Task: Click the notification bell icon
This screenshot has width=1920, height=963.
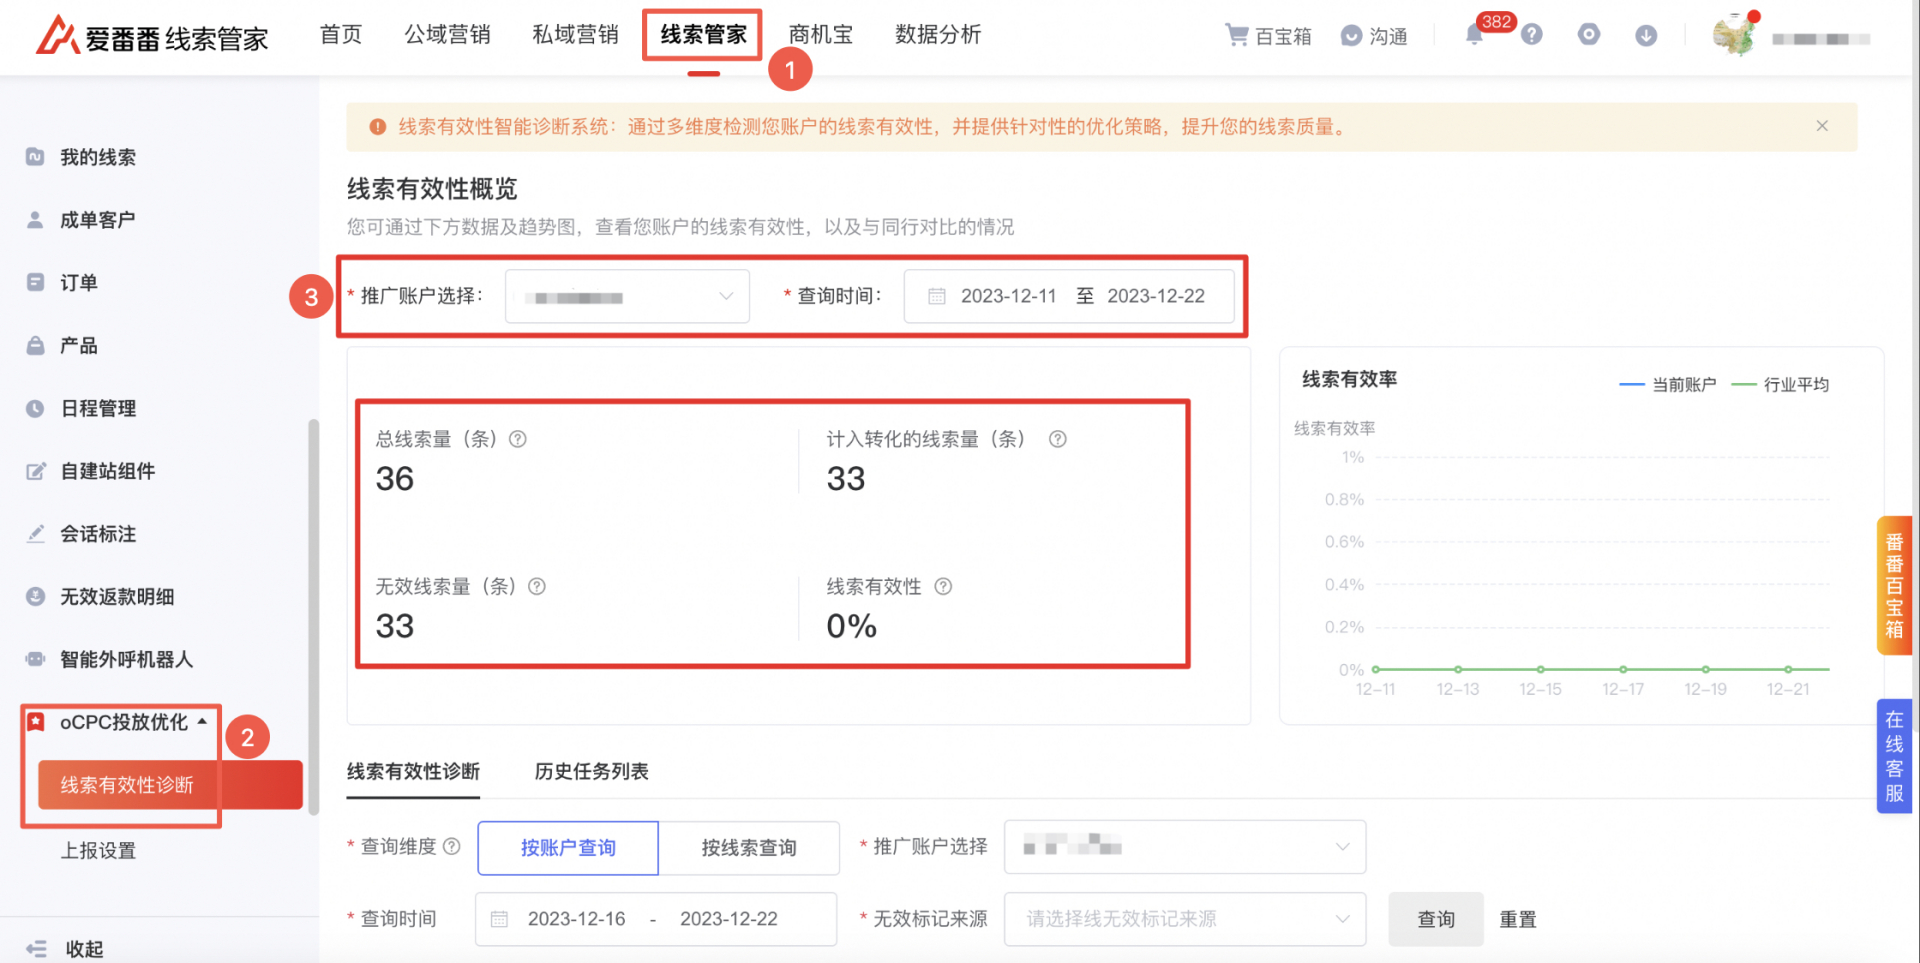Action: coord(1474,36)
